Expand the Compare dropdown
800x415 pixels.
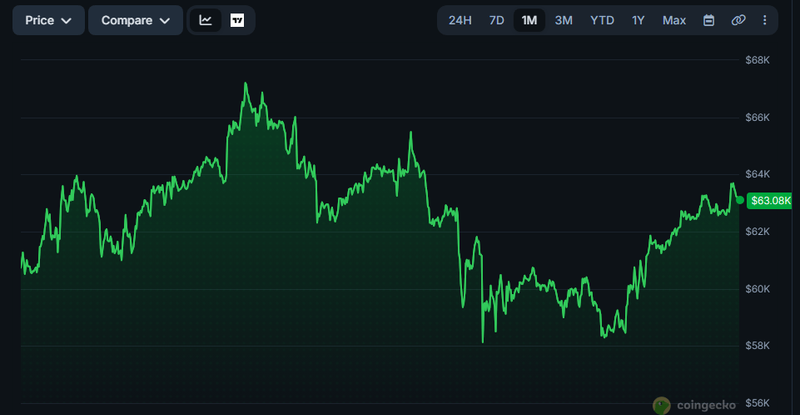(x=135, y=20)
